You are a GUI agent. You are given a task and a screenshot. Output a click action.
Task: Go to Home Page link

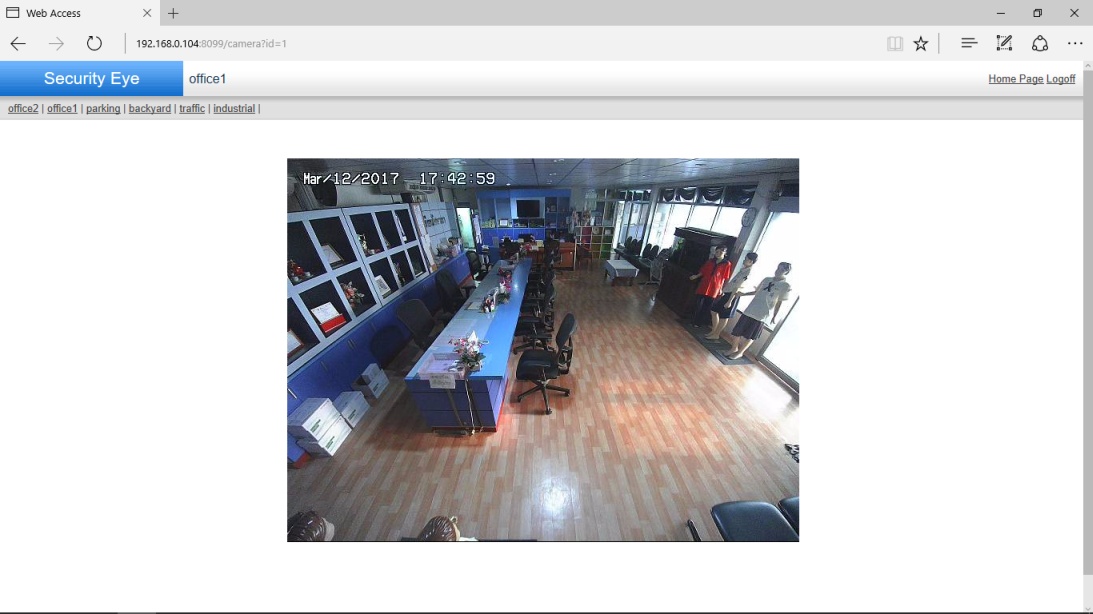1015,79
